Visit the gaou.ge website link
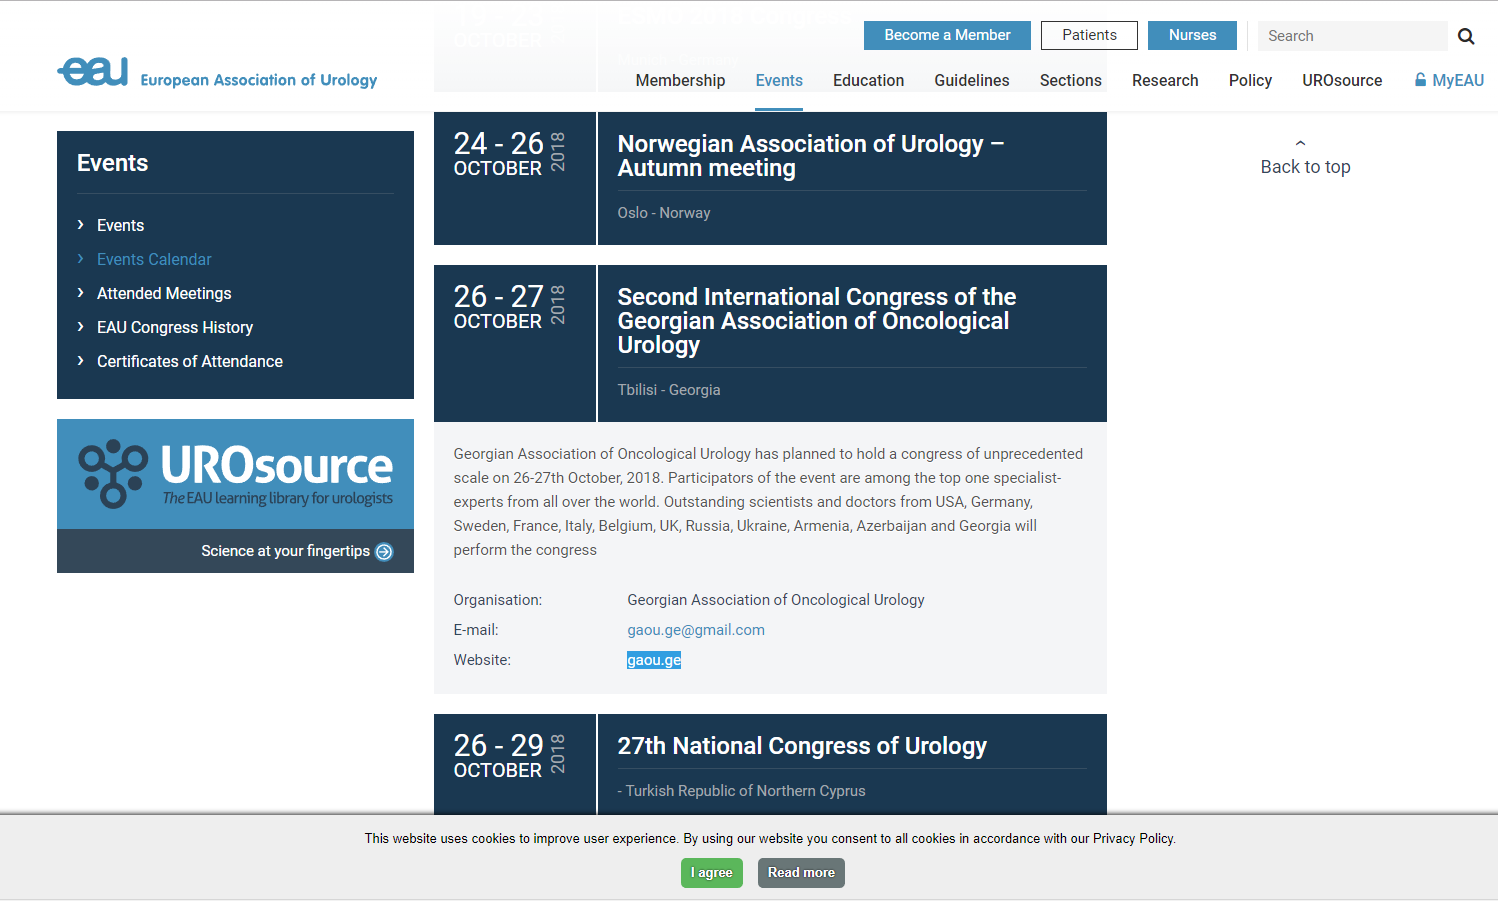This screenshot has width=1498, height=901. coord(653,660)
